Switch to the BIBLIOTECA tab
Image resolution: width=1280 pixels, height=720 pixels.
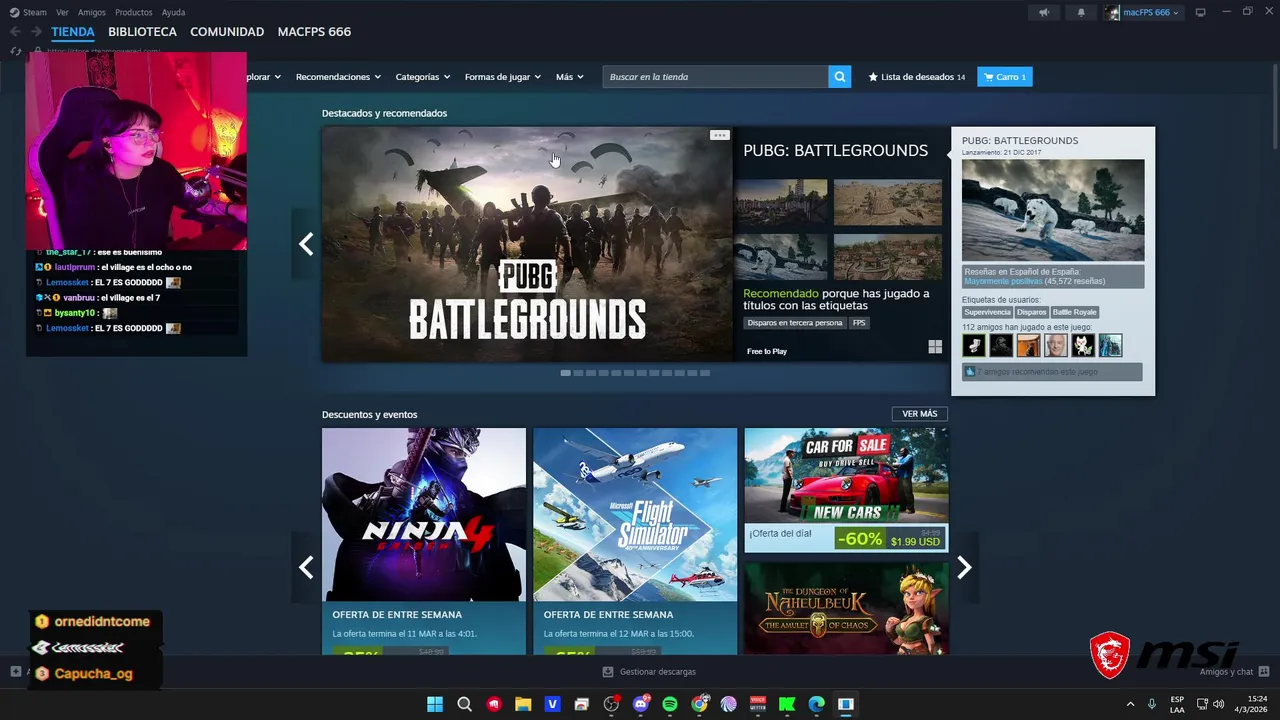pyautogui.click(x=143, y=32)
